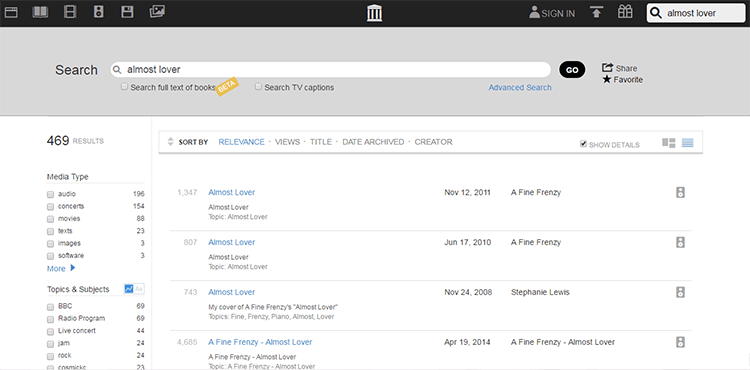Open the Software floppy disk icon
This screenshot has height=370, width=750.
(x=127, y=12)
